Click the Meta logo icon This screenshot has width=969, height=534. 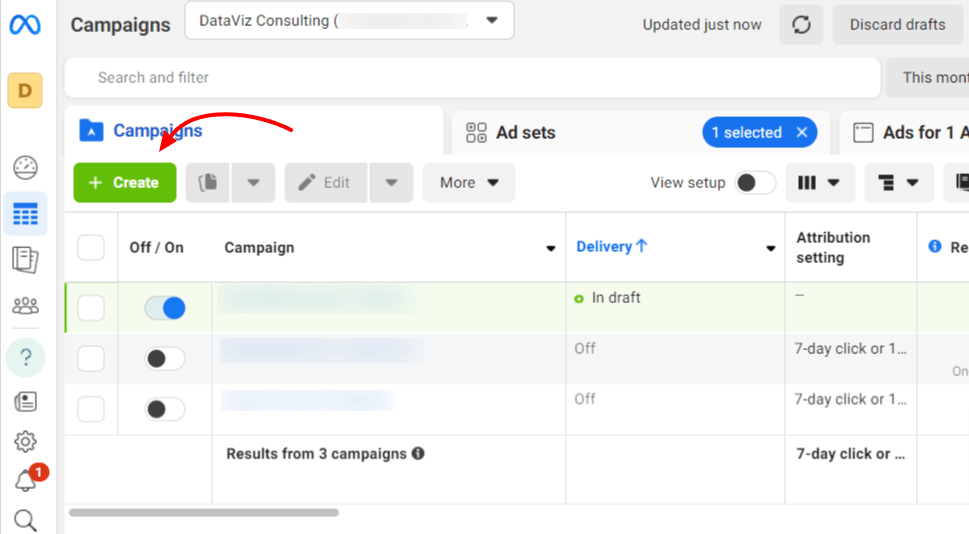[25, 25]
